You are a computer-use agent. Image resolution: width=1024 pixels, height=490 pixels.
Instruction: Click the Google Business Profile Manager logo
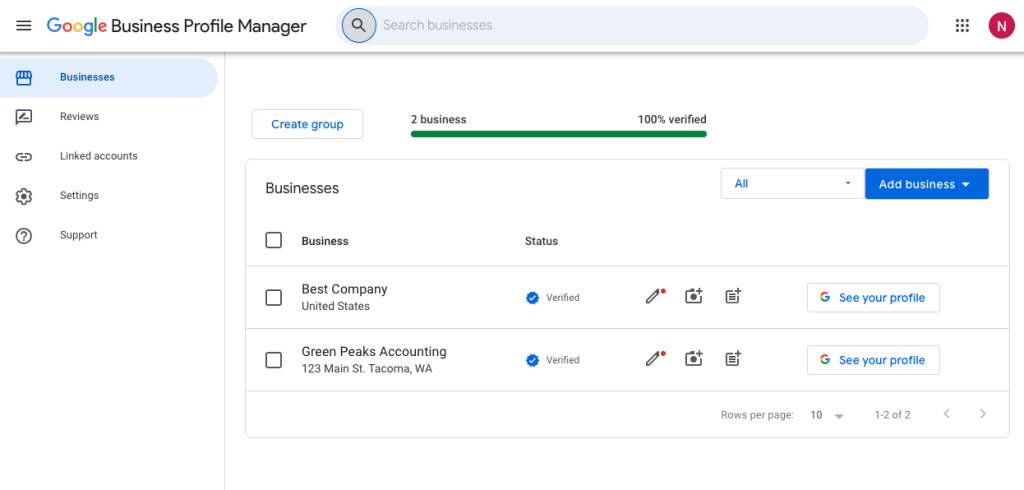click(x=176, y=26)
